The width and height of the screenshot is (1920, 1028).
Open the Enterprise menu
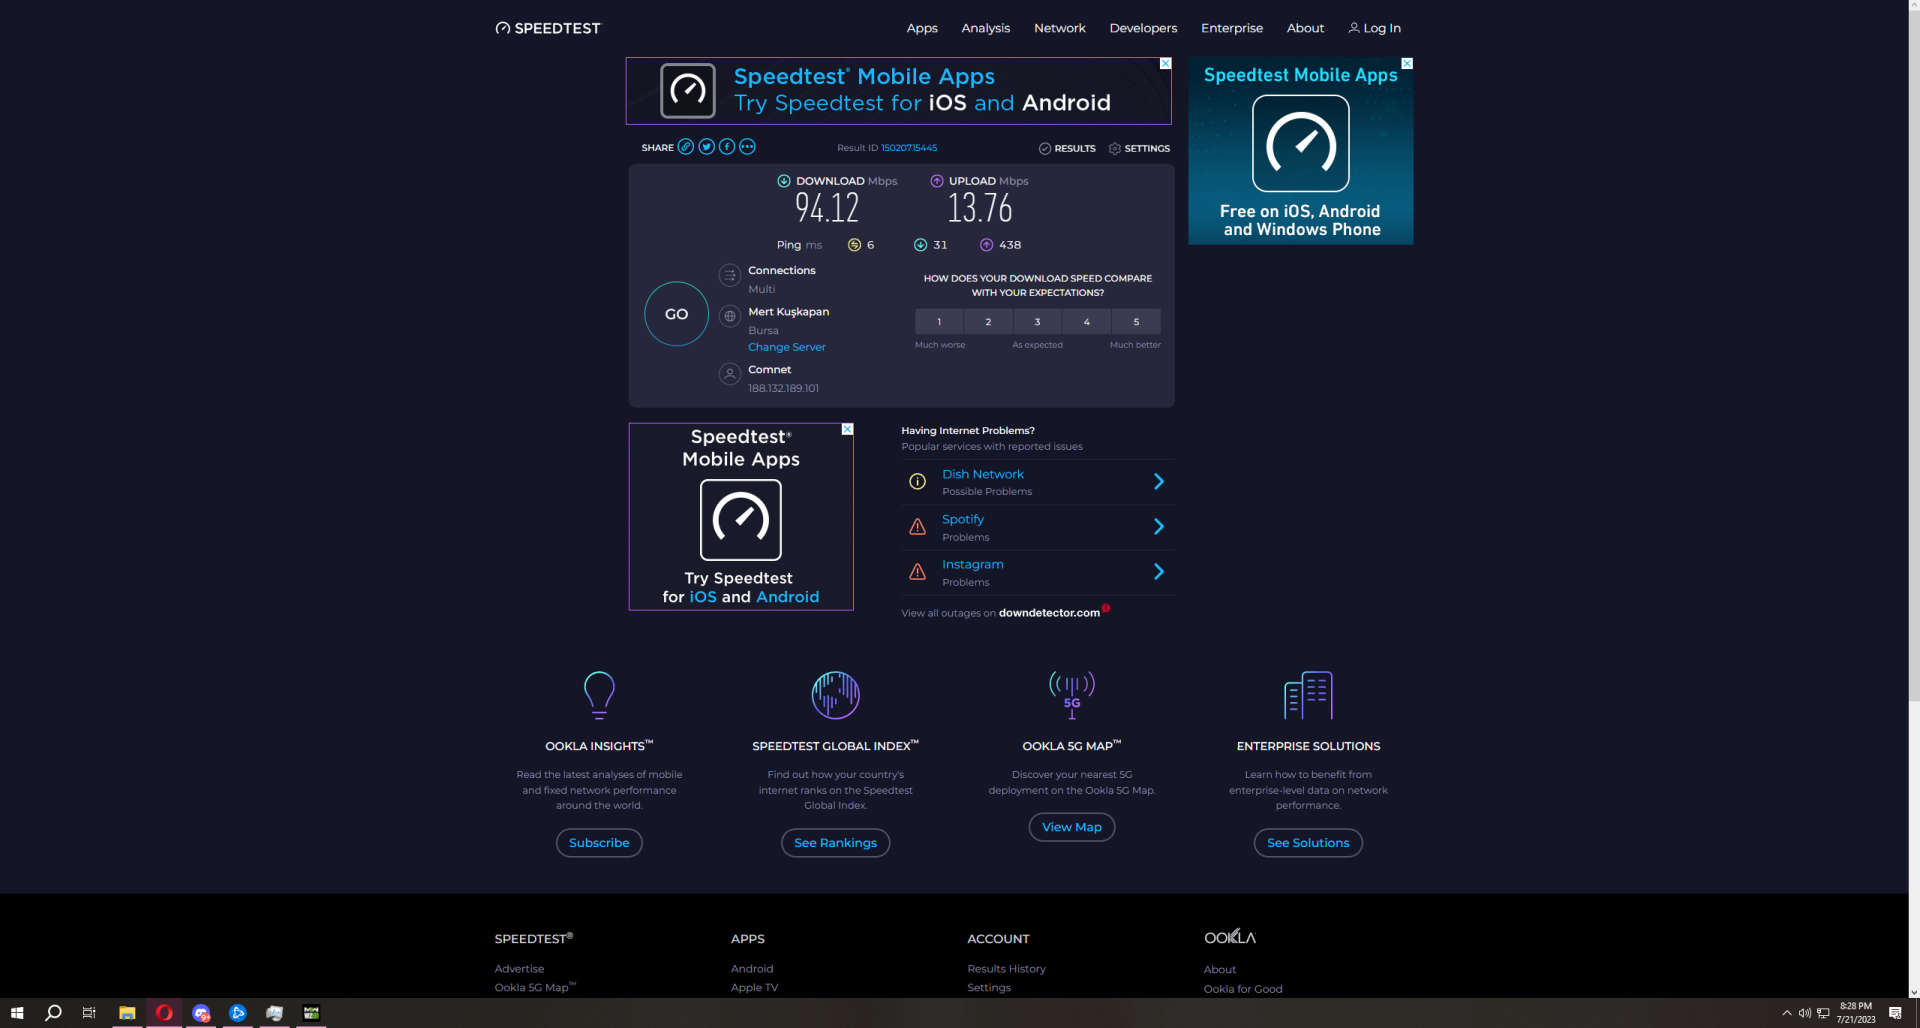tap(1232, 28)
